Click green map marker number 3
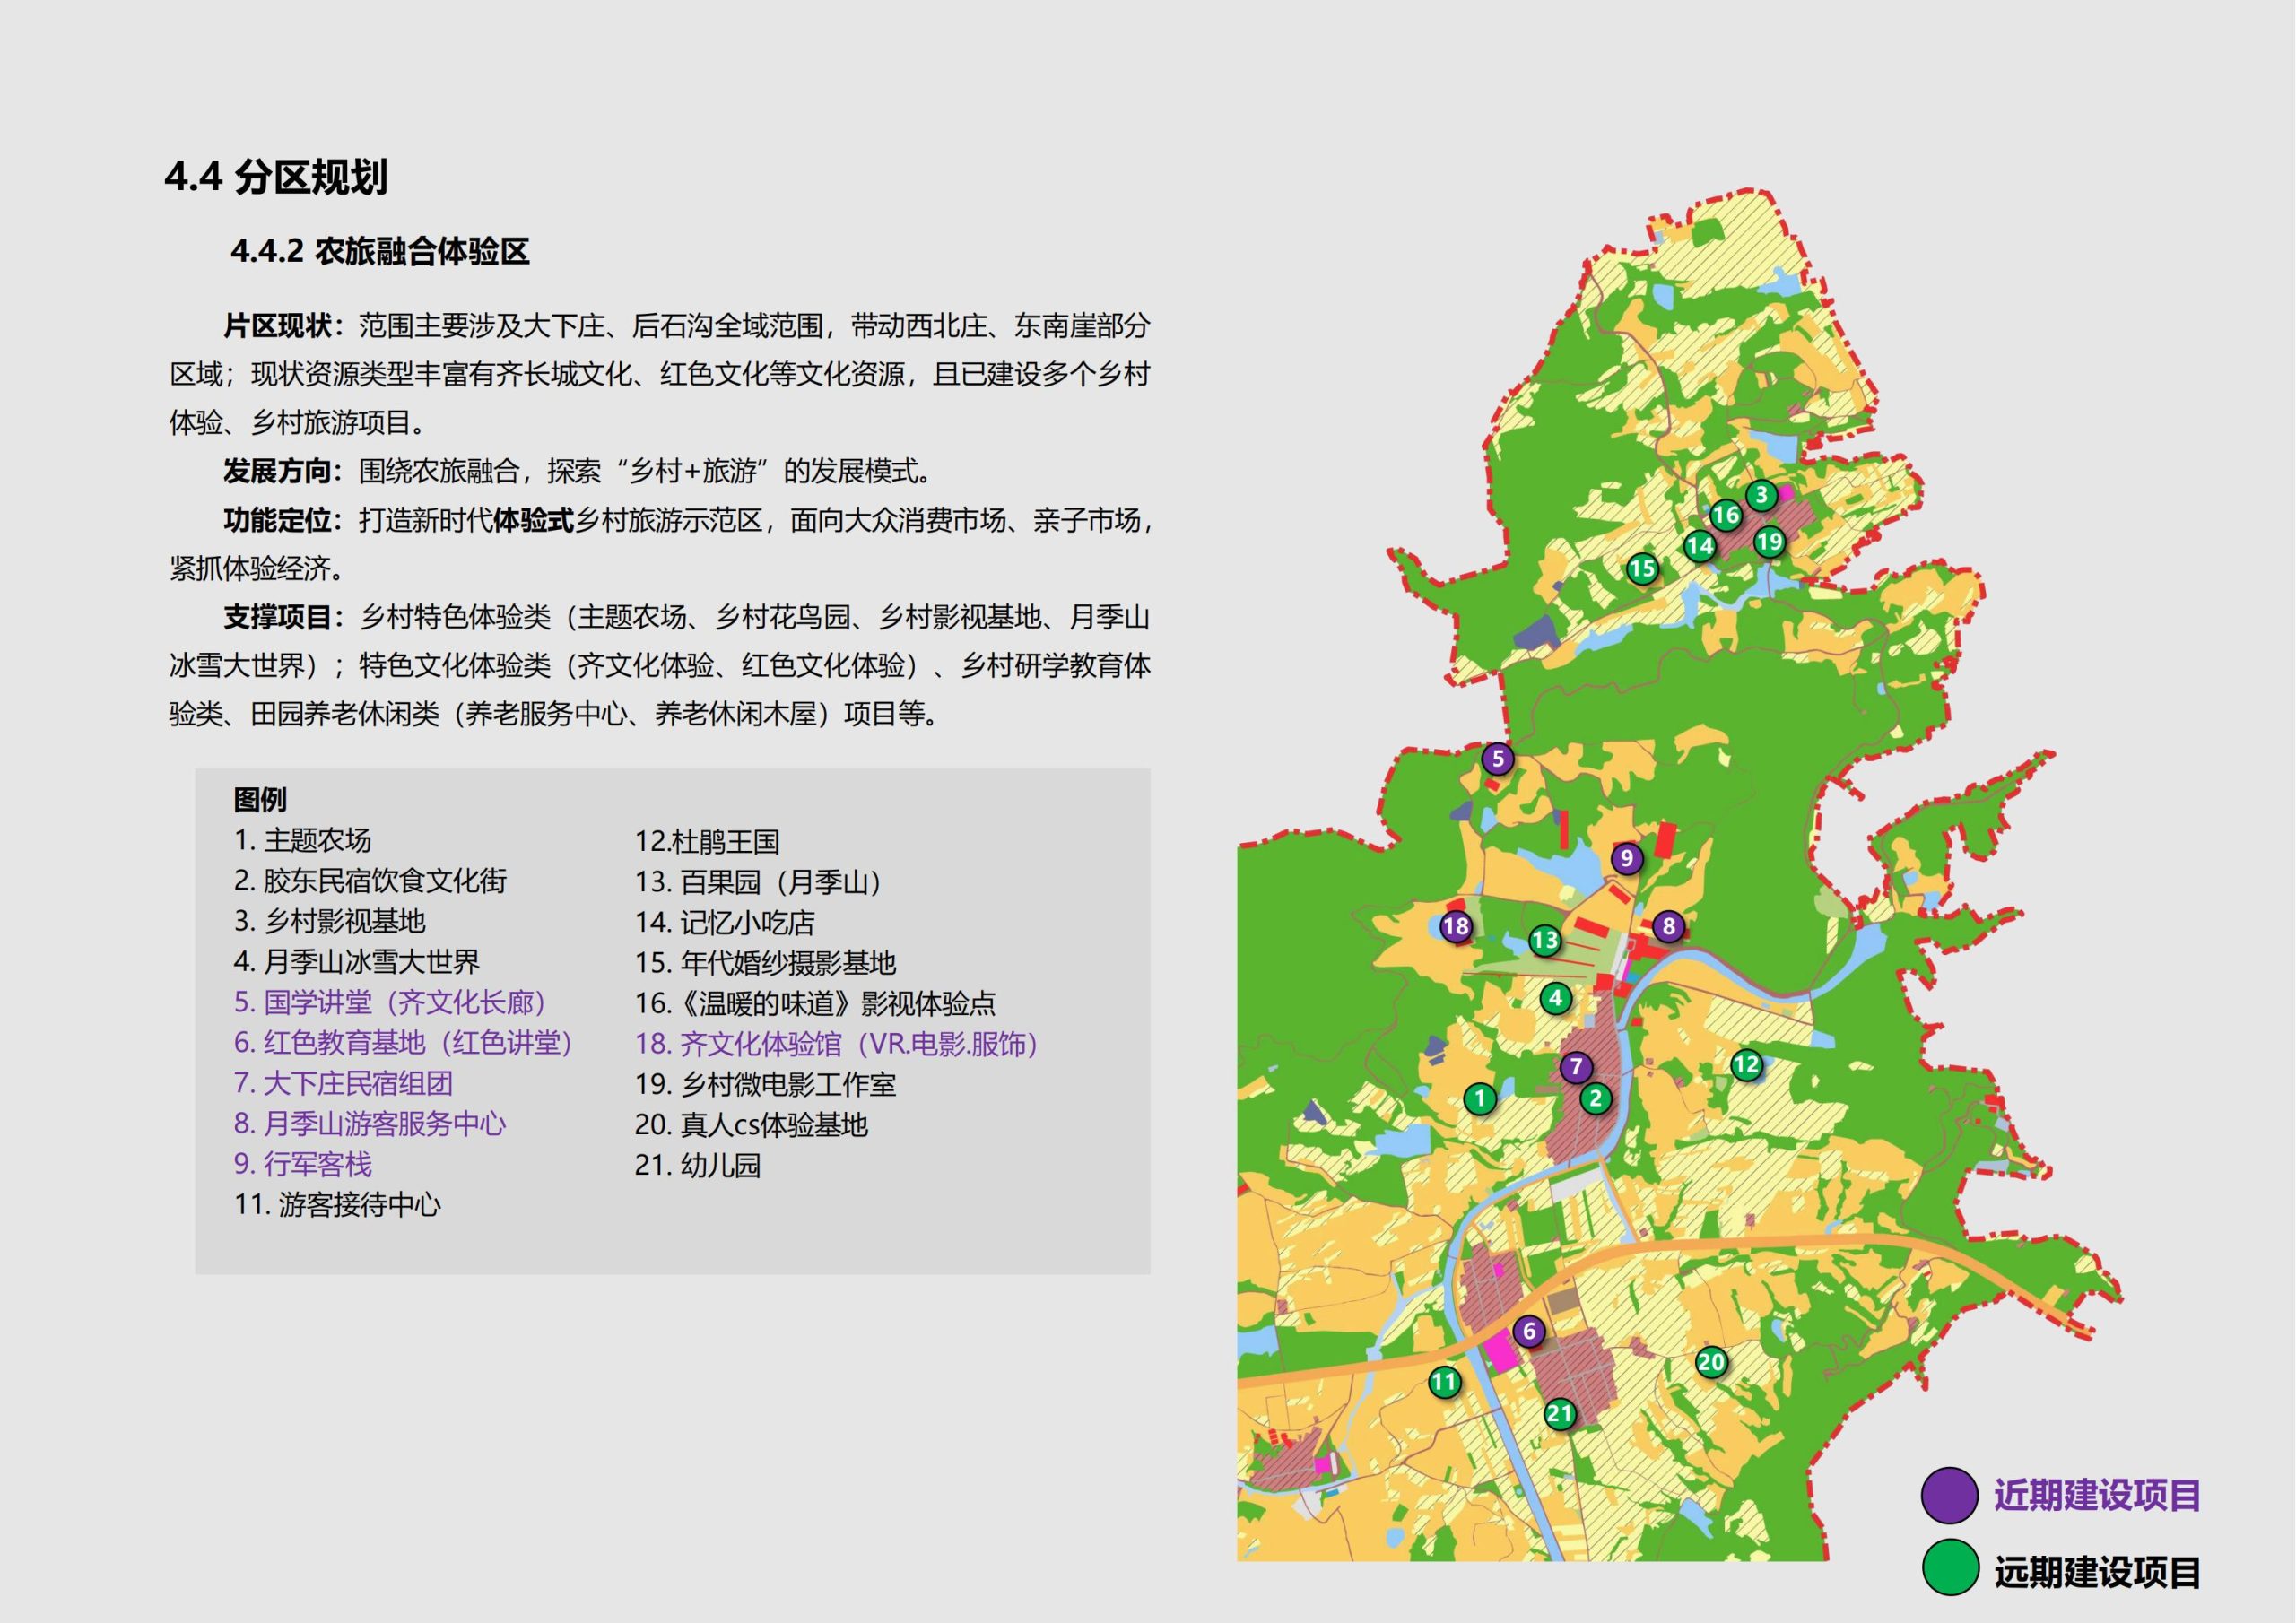Image resolution: width=2296 pixels, height=1623 pixels. 1762,495
